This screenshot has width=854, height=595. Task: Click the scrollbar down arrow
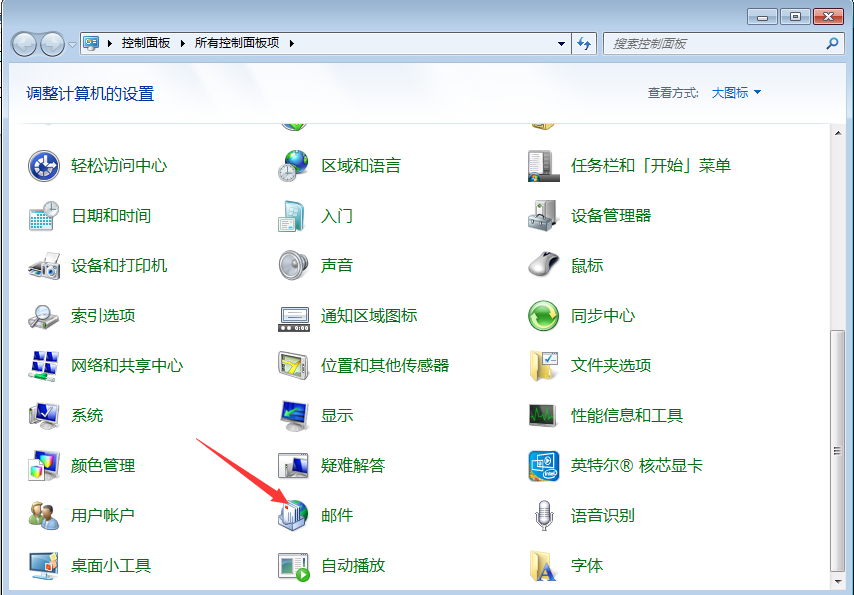click(838, 582)
